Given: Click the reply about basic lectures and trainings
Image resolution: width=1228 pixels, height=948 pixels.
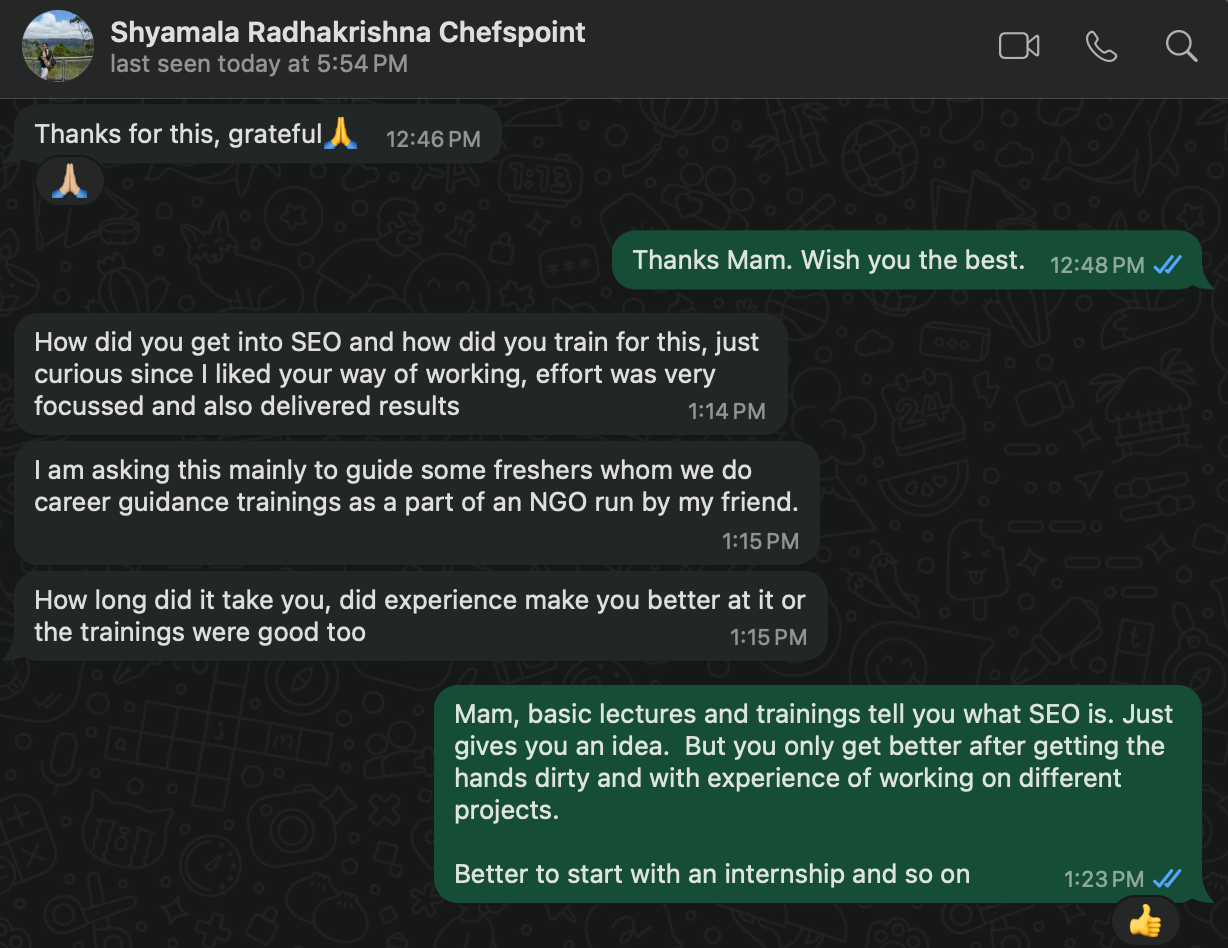Looking at the screenshot, I should click(813, 761).
